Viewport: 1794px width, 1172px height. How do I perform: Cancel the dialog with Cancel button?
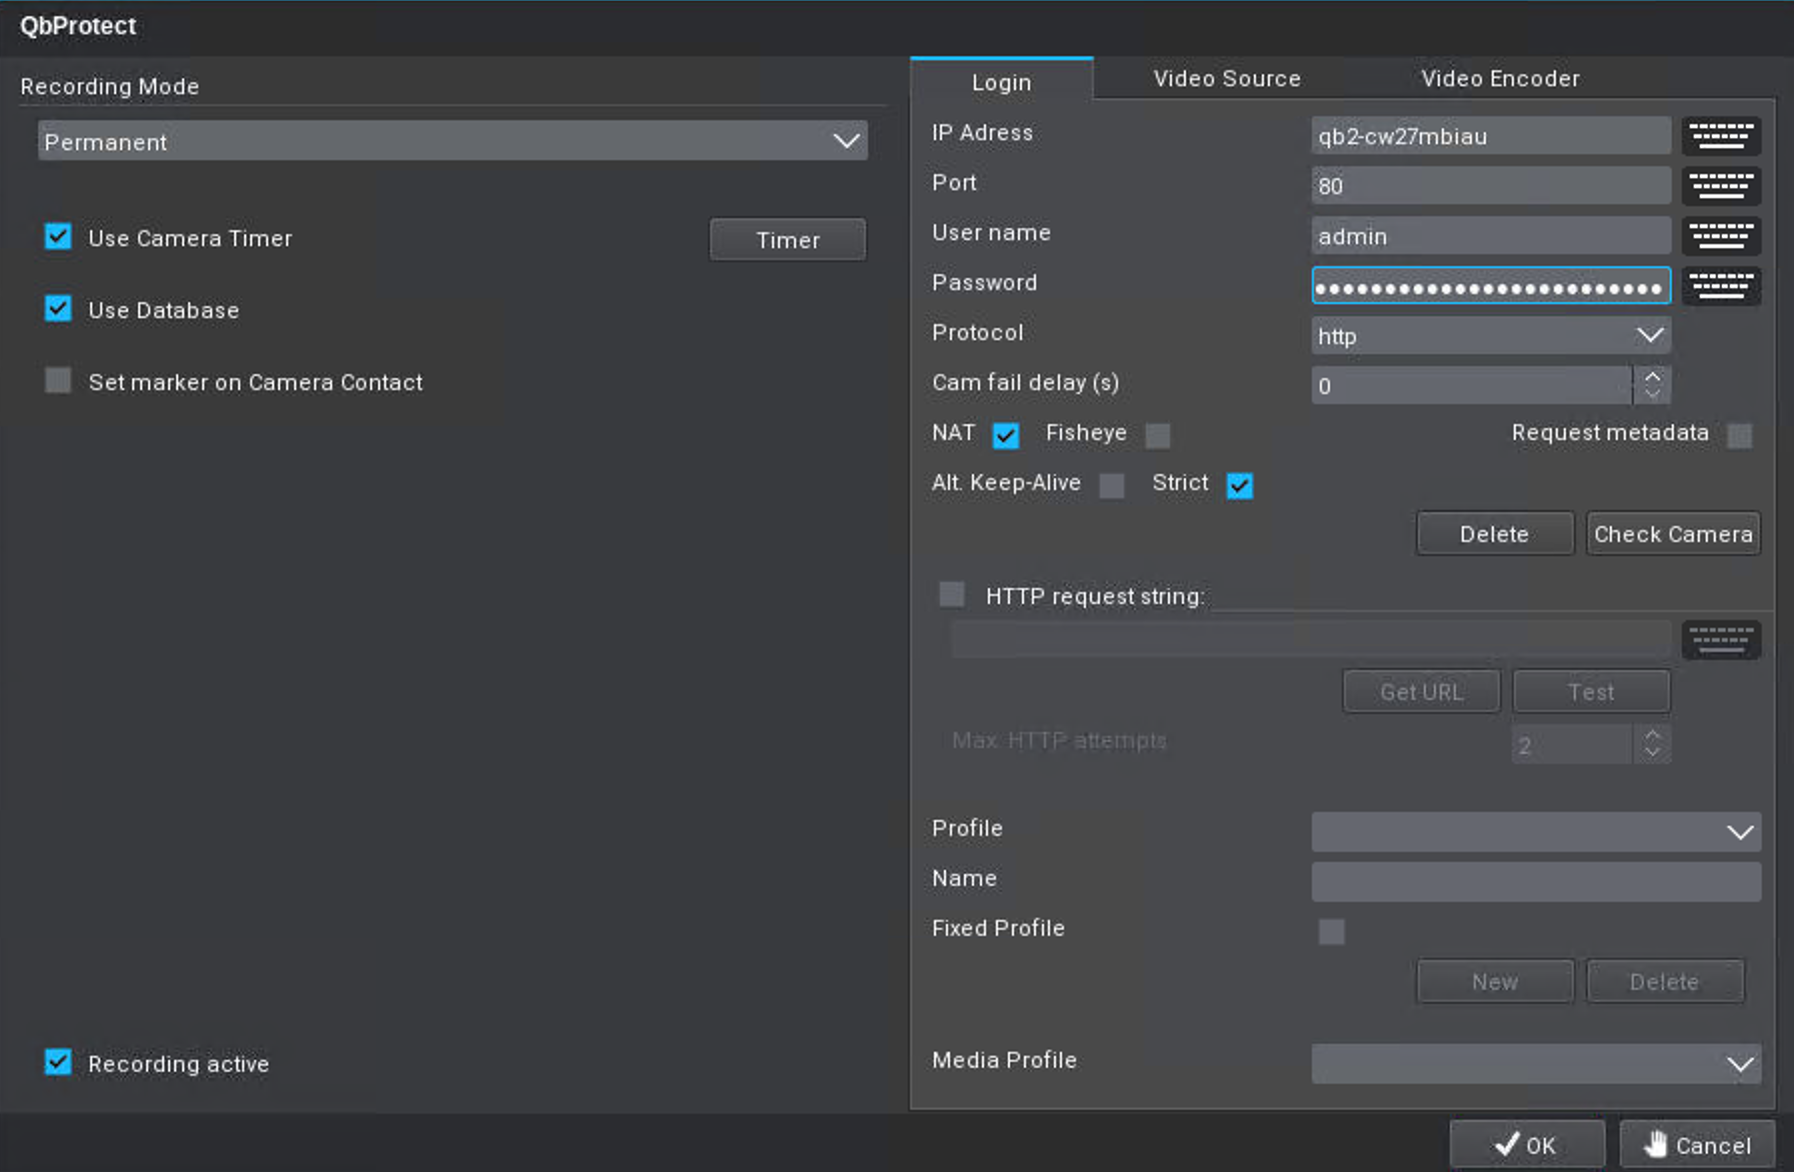1697,1145
